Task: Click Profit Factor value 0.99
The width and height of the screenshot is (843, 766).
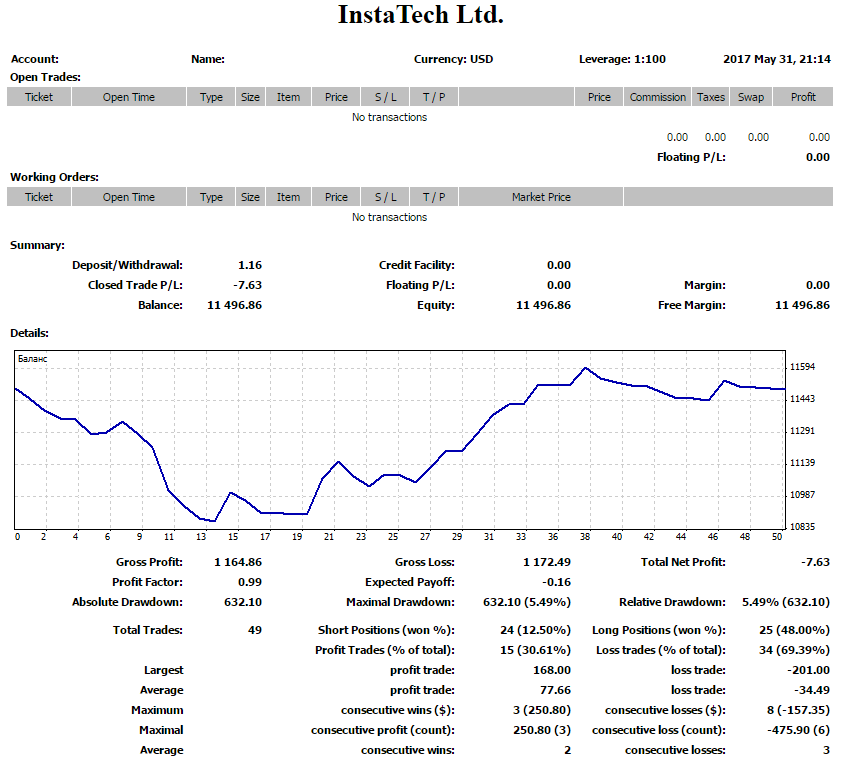Action: click(250, 582)
